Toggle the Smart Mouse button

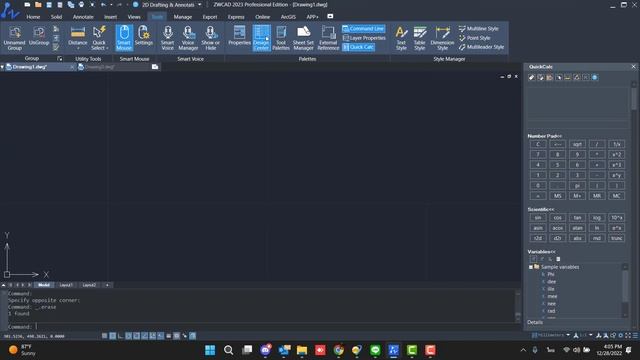[x=124, y=38]
